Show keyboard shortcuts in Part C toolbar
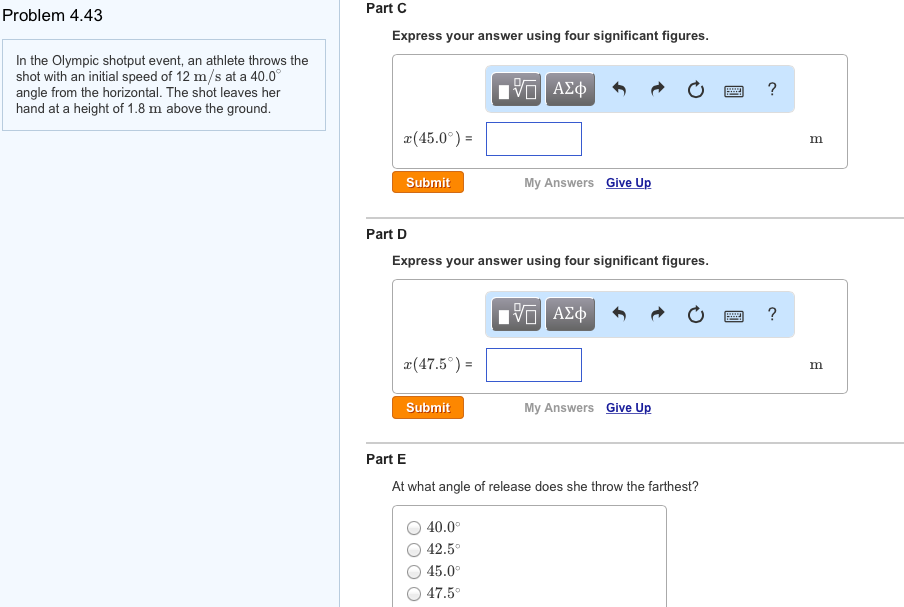Screen dimensions: 904x607 coord(733,90)
